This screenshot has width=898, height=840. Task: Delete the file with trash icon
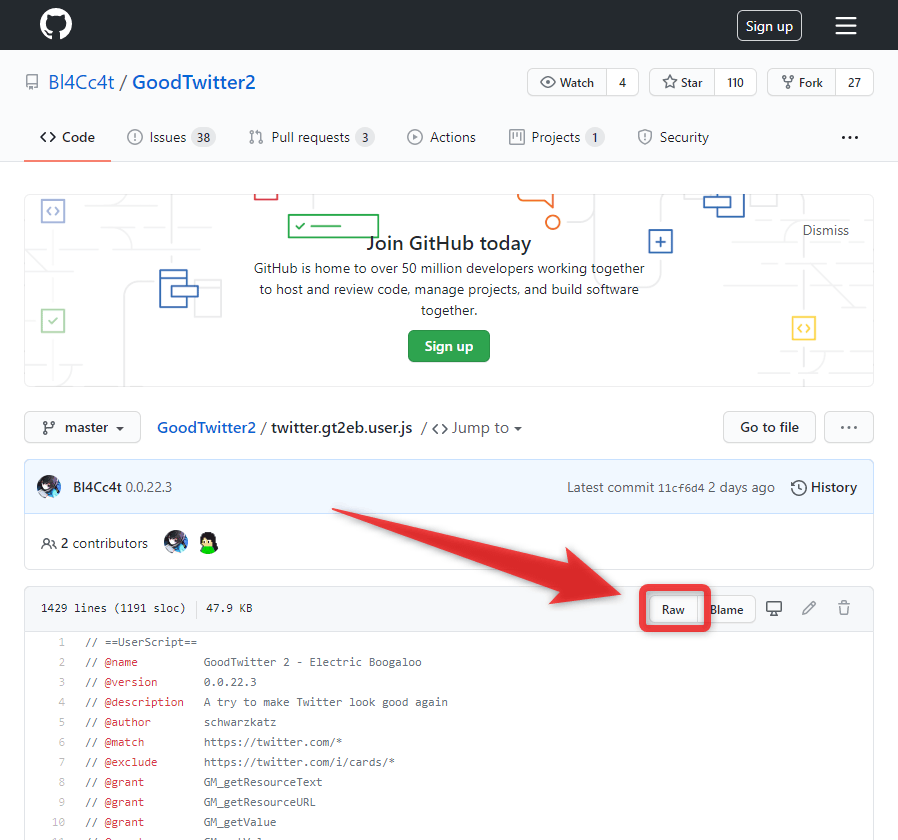(x=844, y=608)
